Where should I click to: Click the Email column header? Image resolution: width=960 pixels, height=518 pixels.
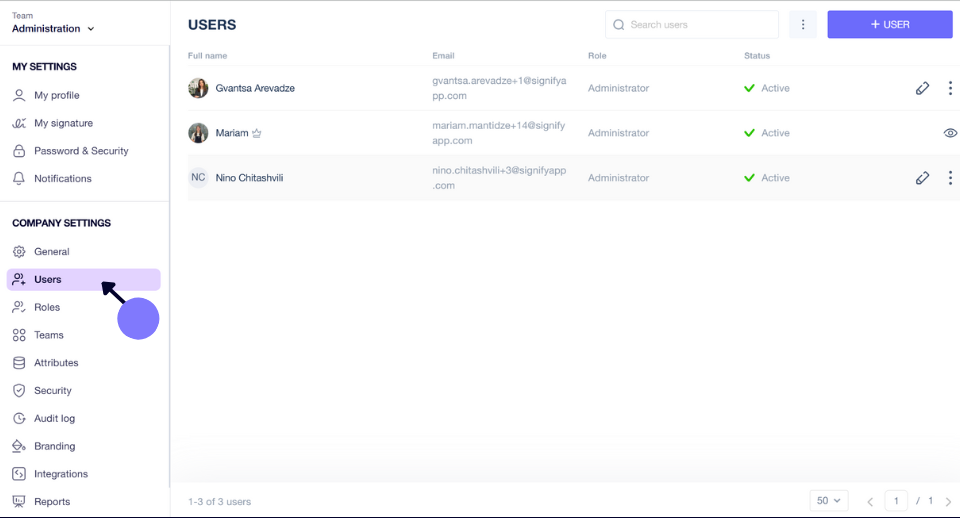(x=443, y=56)
